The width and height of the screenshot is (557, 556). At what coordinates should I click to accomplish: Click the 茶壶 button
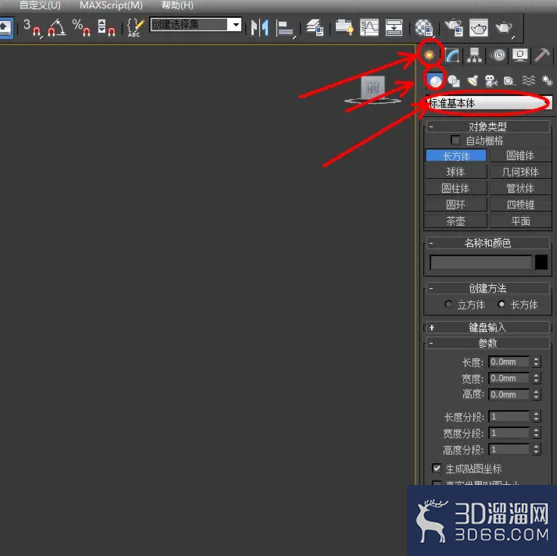point(456,221)
